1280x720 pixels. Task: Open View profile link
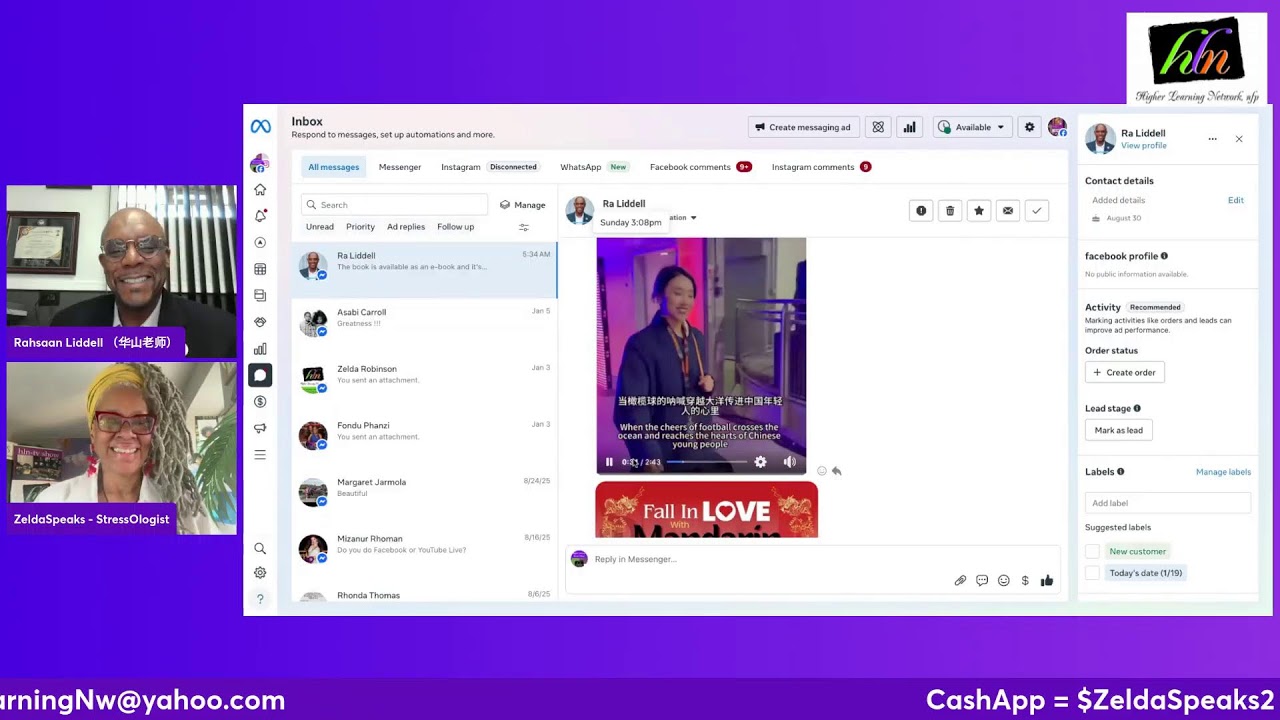[1144, 146]
